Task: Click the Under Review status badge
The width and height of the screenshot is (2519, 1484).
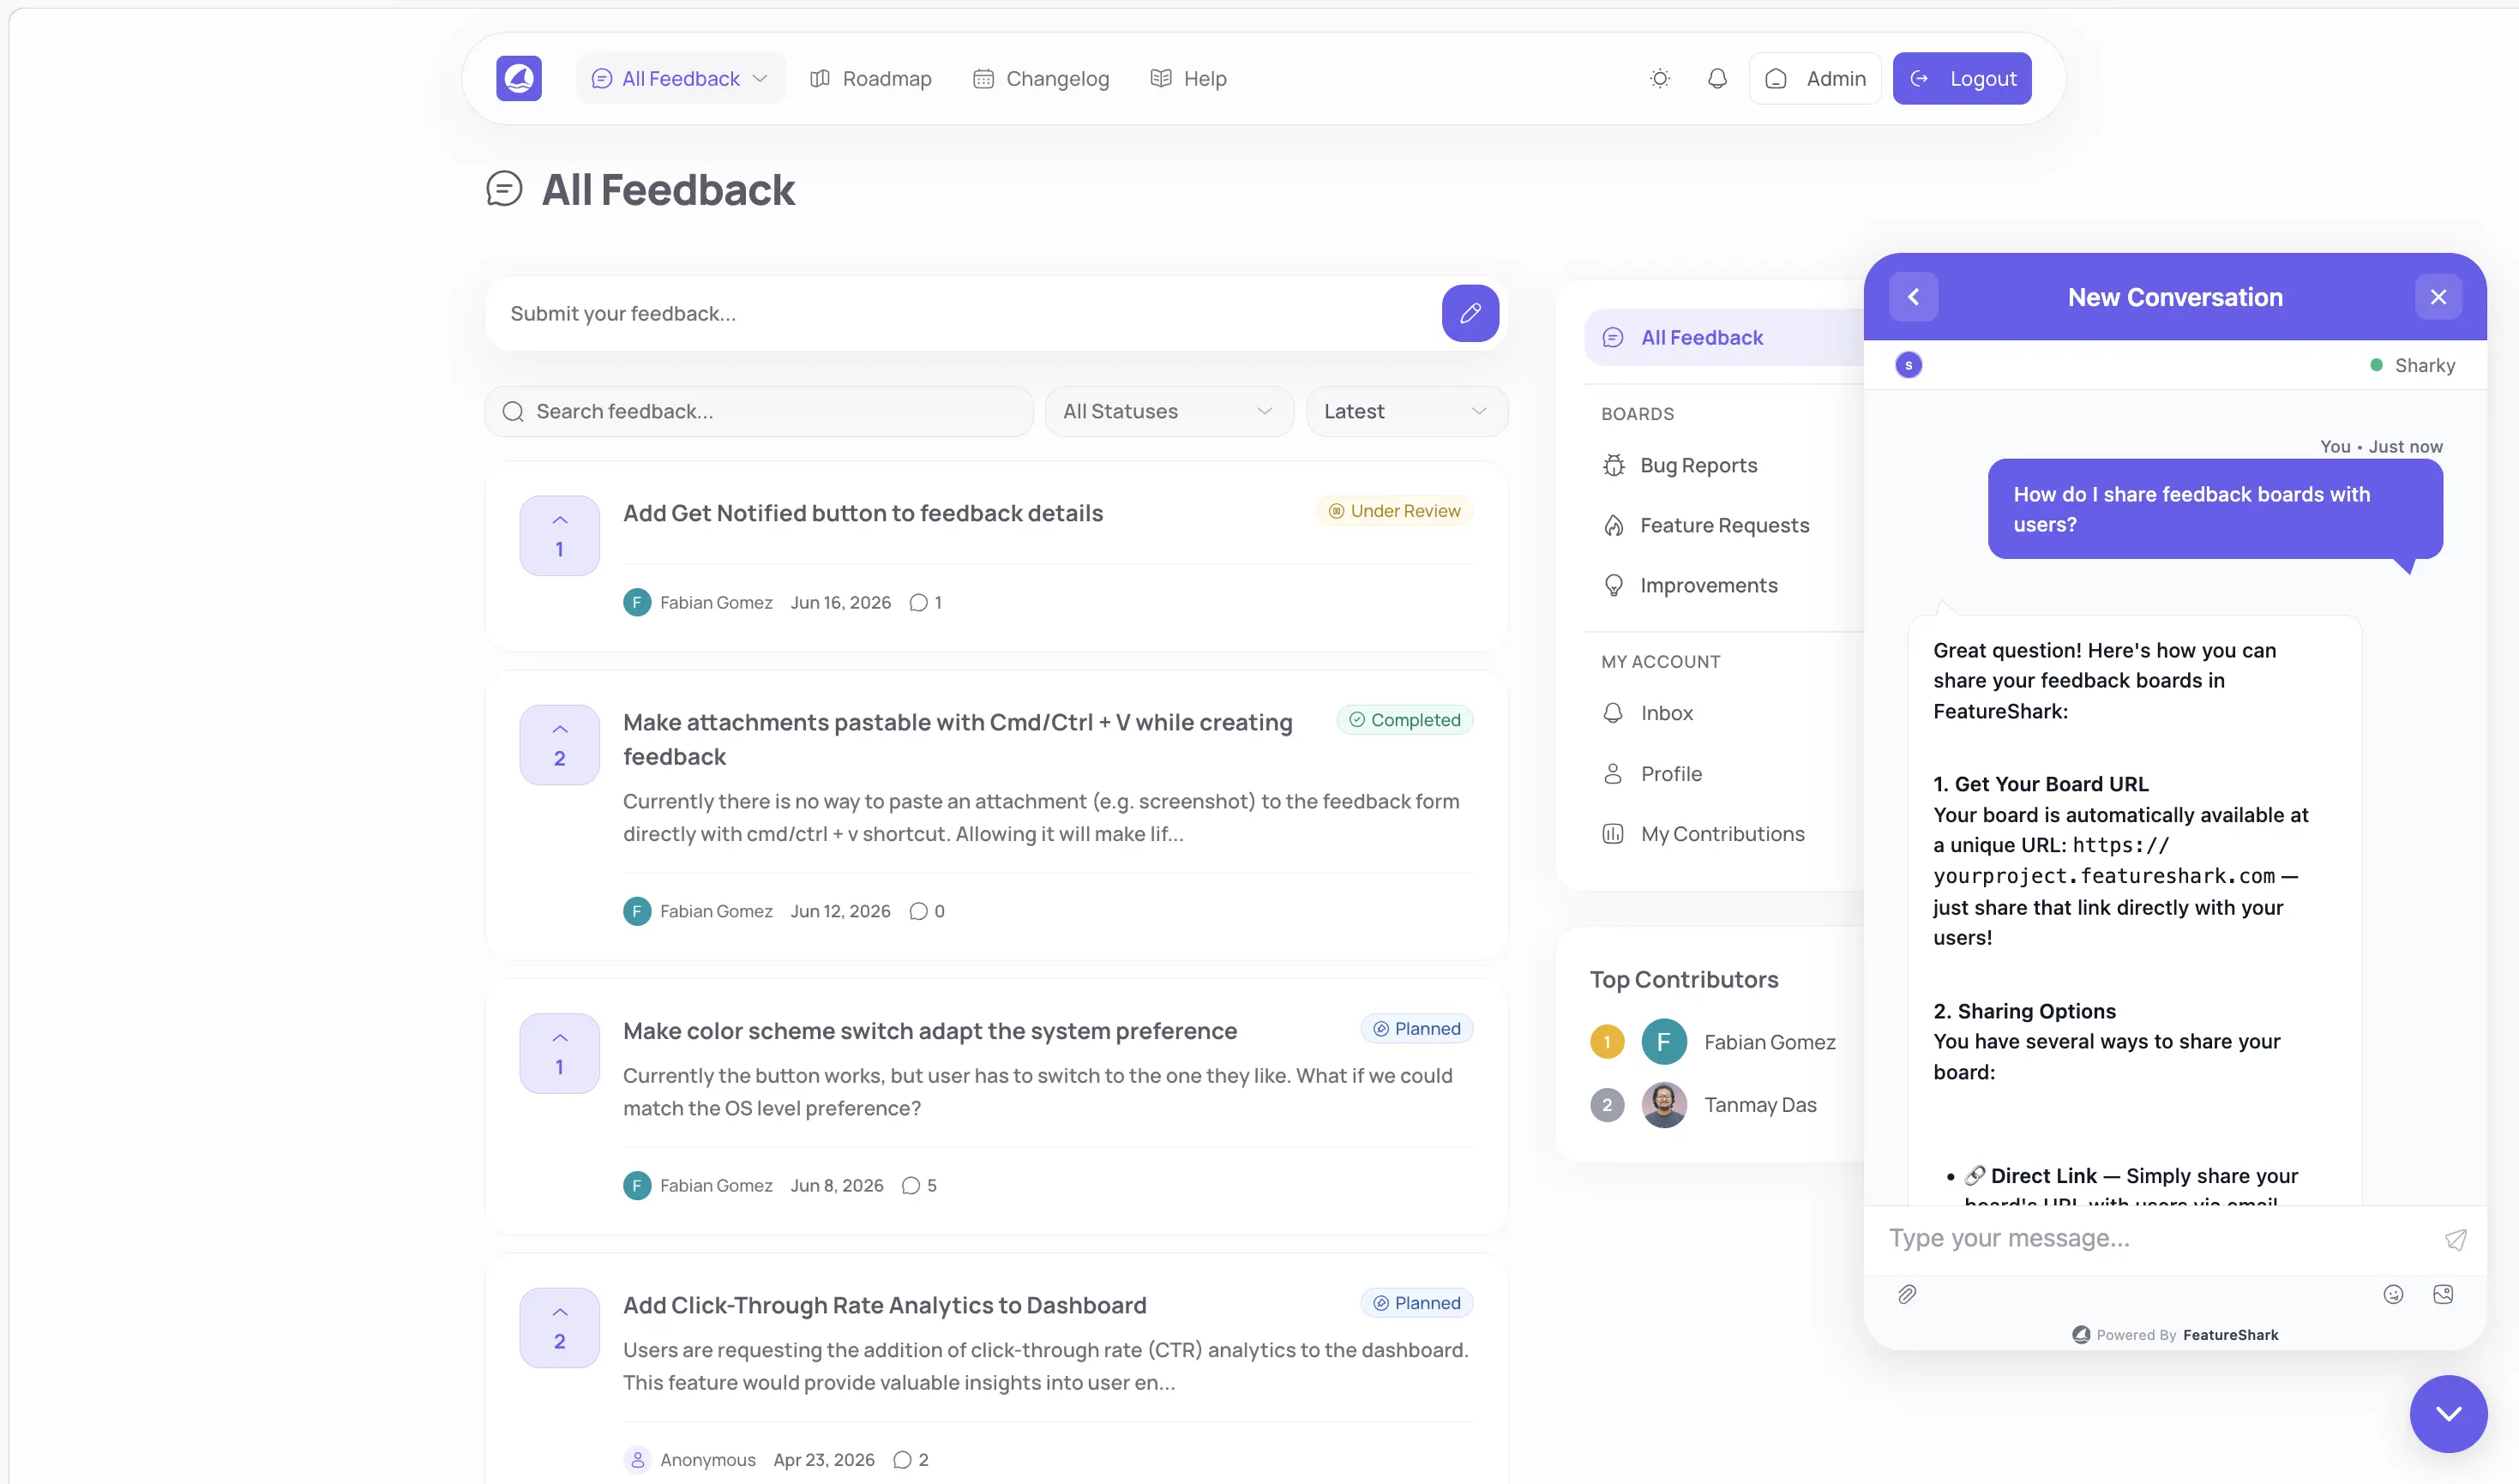Action: tap(1395, 510)
